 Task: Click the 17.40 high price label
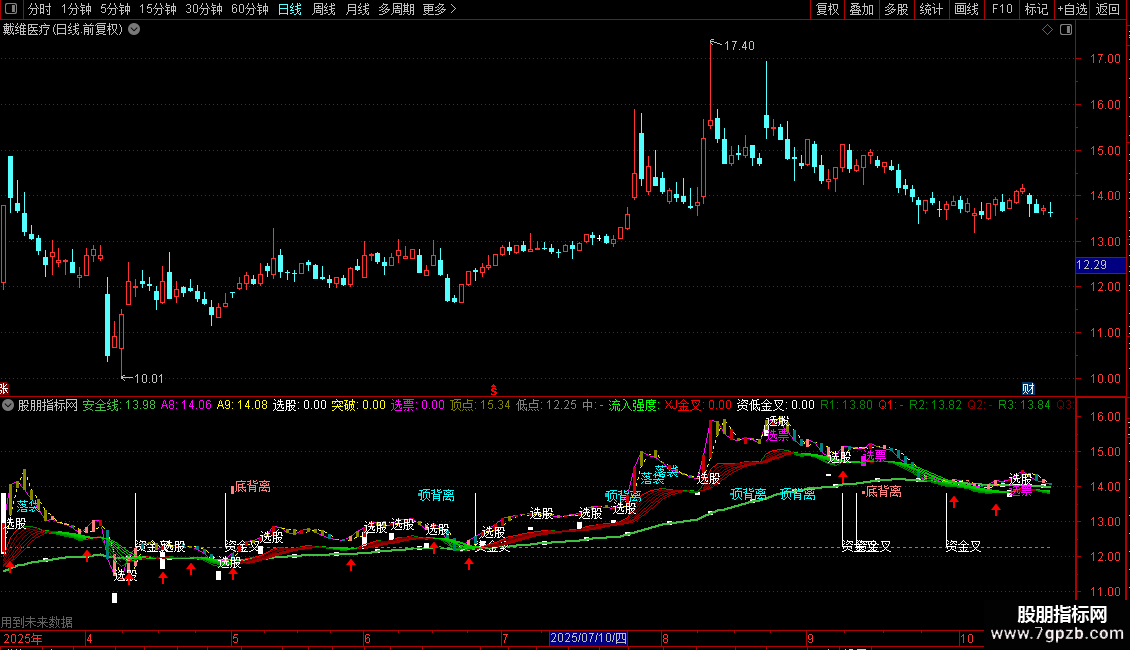(x=739, y=45)
